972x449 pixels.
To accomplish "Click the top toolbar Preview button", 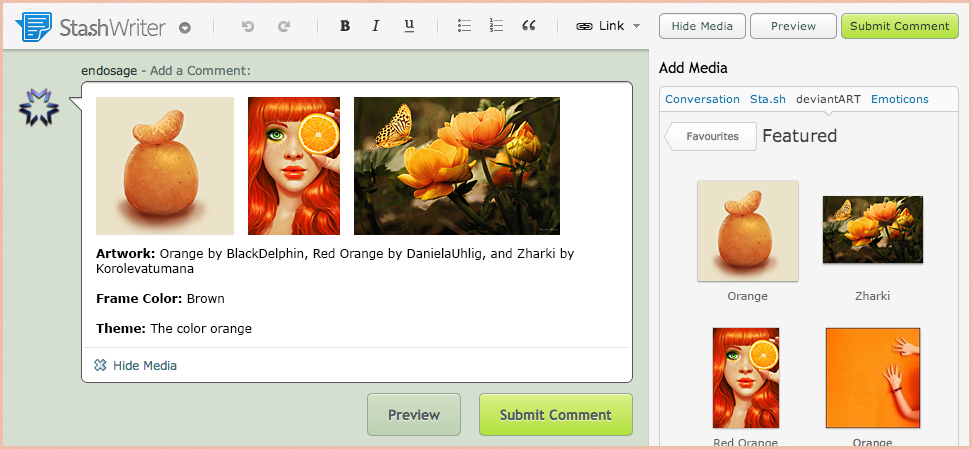I will tap(793, 26).
